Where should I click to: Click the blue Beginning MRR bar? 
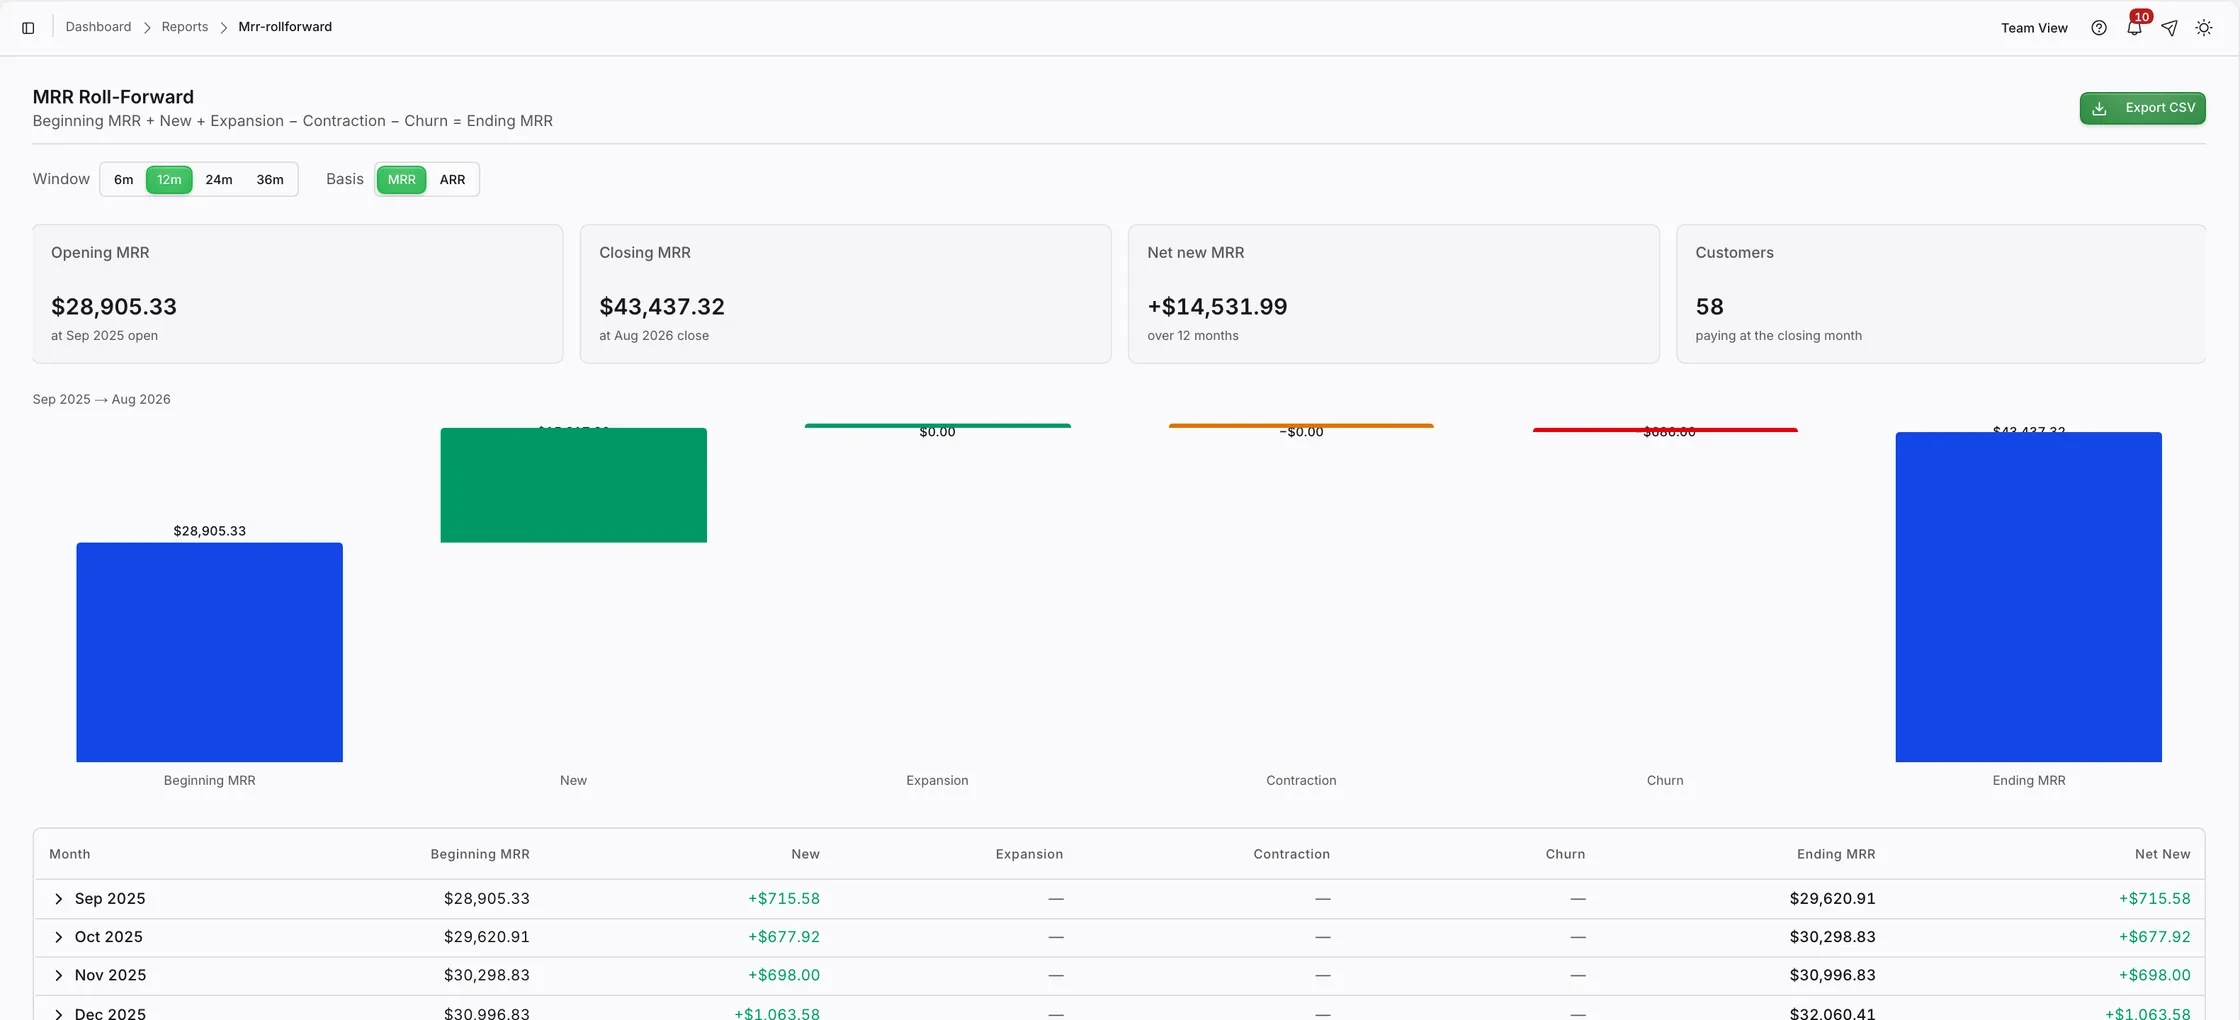click(x=209, y=652)
